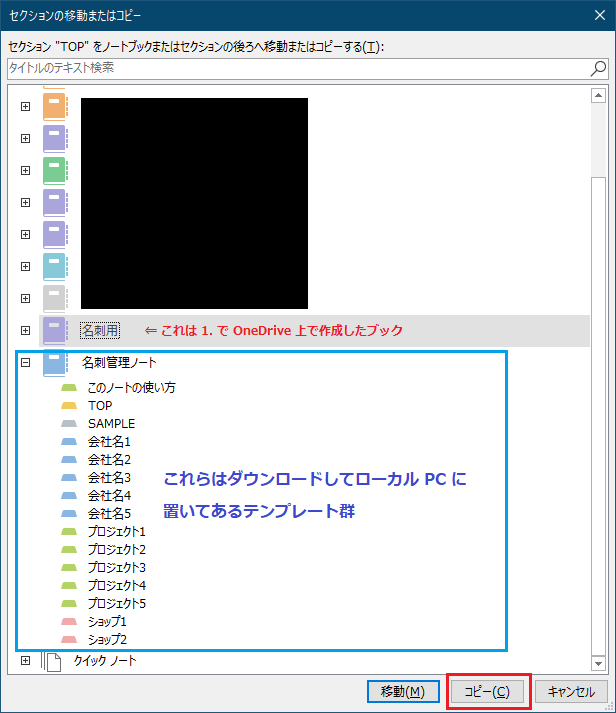Select the 会社名2 section
Viewport: 616px width, 713px height.
coord(109,460)
